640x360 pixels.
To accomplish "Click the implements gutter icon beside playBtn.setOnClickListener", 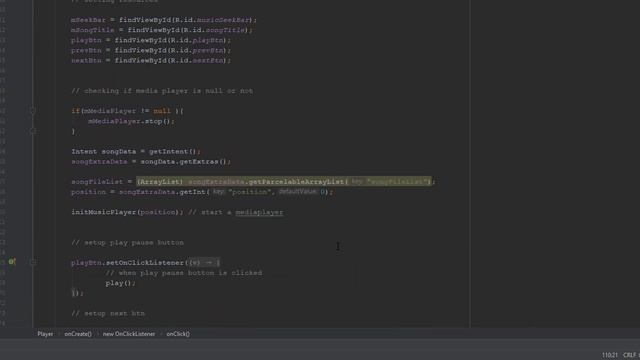I will (x=12, y=262).
